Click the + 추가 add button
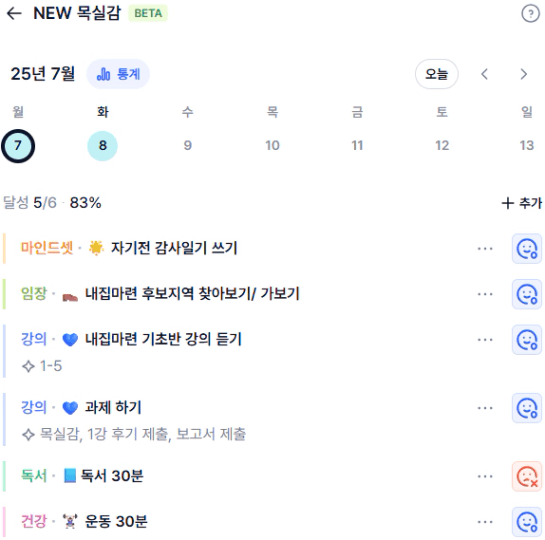This screenshot has width=545, height=540. pos(522,203)
